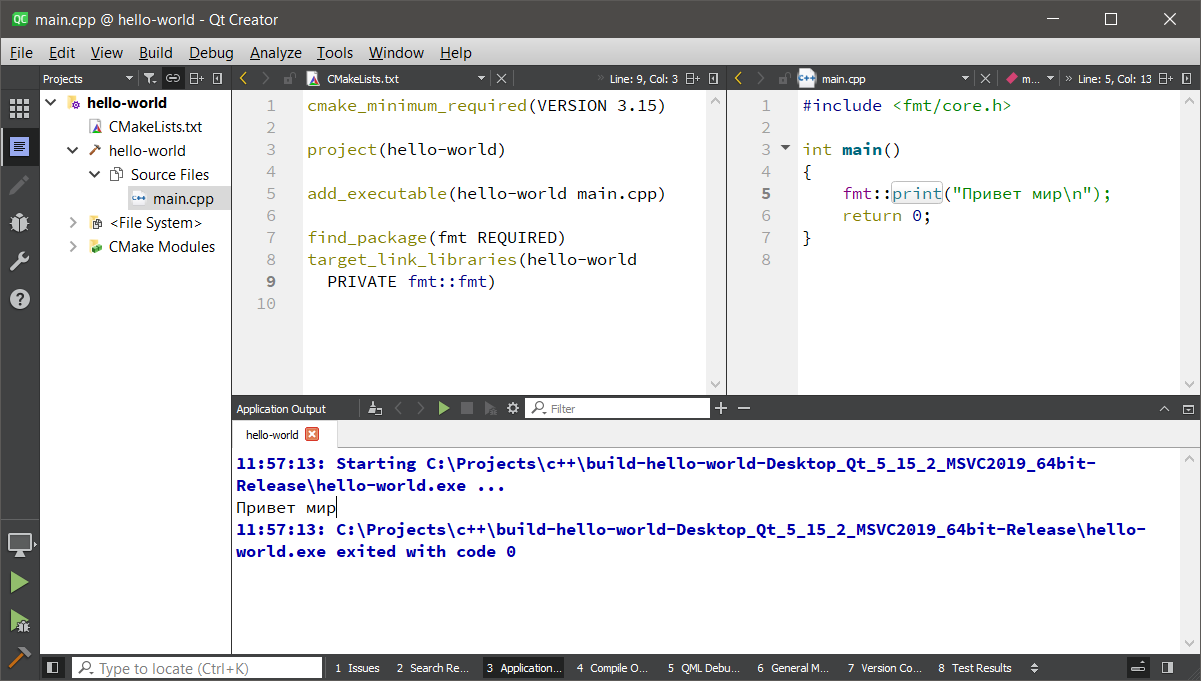The width and height of the screenshot is (1201, 681).
Task: Stop the running application using the square icon
Action: (467, 407)
